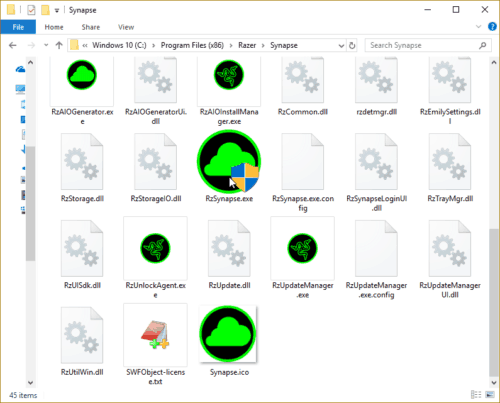Open the Home ribbon tab
This screenshot has width=500, height=403.
tap(54, 27)
